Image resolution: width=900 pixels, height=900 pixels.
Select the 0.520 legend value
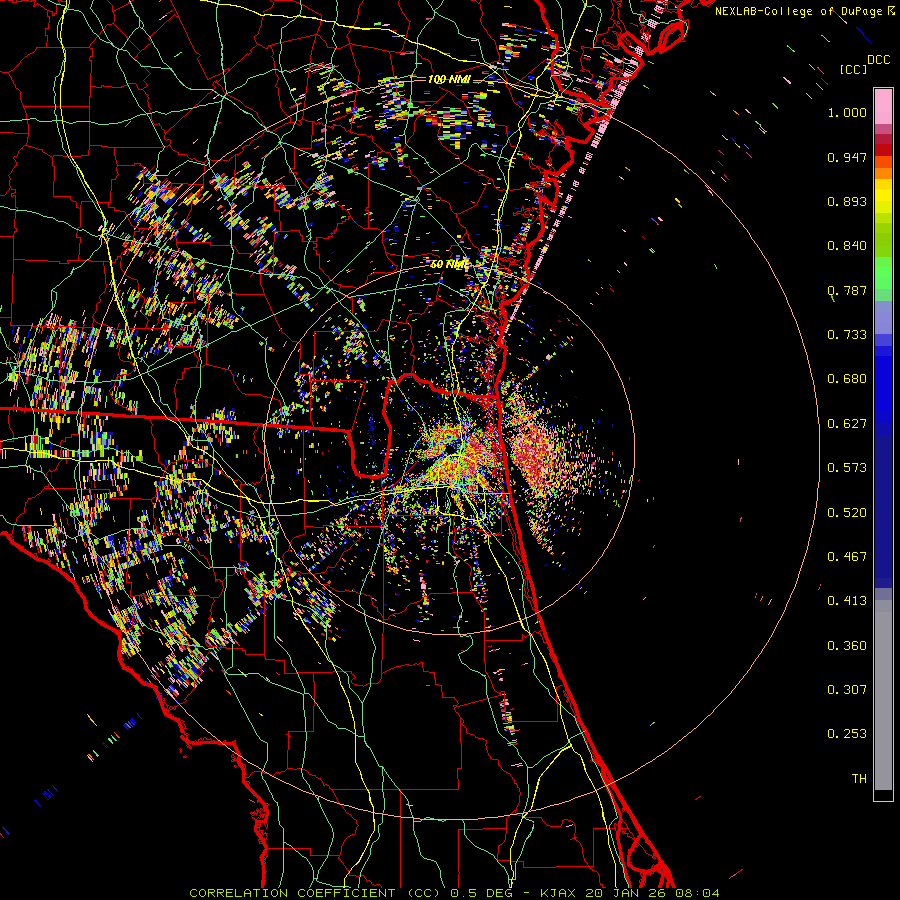click(847, 513)
